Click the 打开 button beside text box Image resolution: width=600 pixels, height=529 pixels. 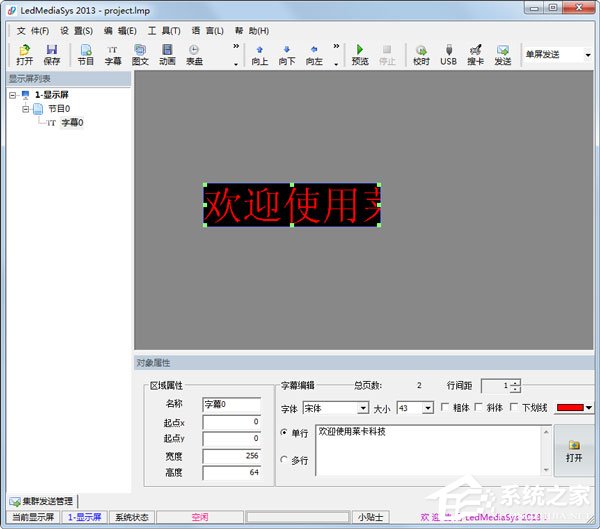pyautogui.click(x=574, y=450)
